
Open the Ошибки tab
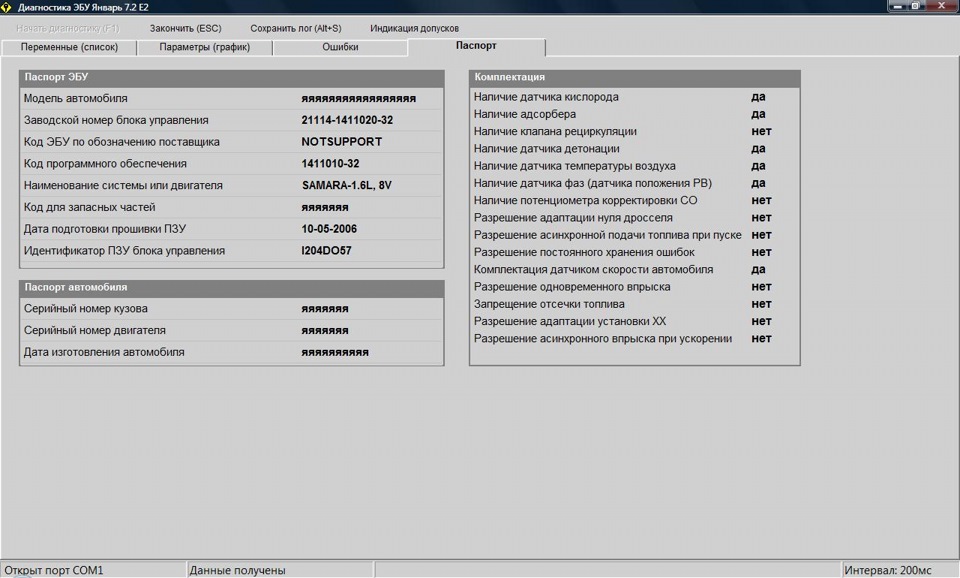pyautogui.click(x=340, y=47)
